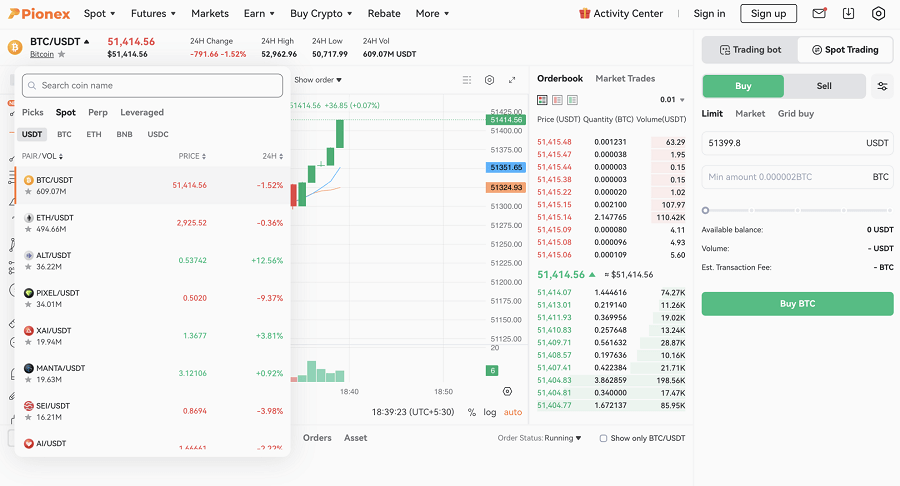
Task: Click the download app icon
Action: pyautogui.click(x=848, y=13)
